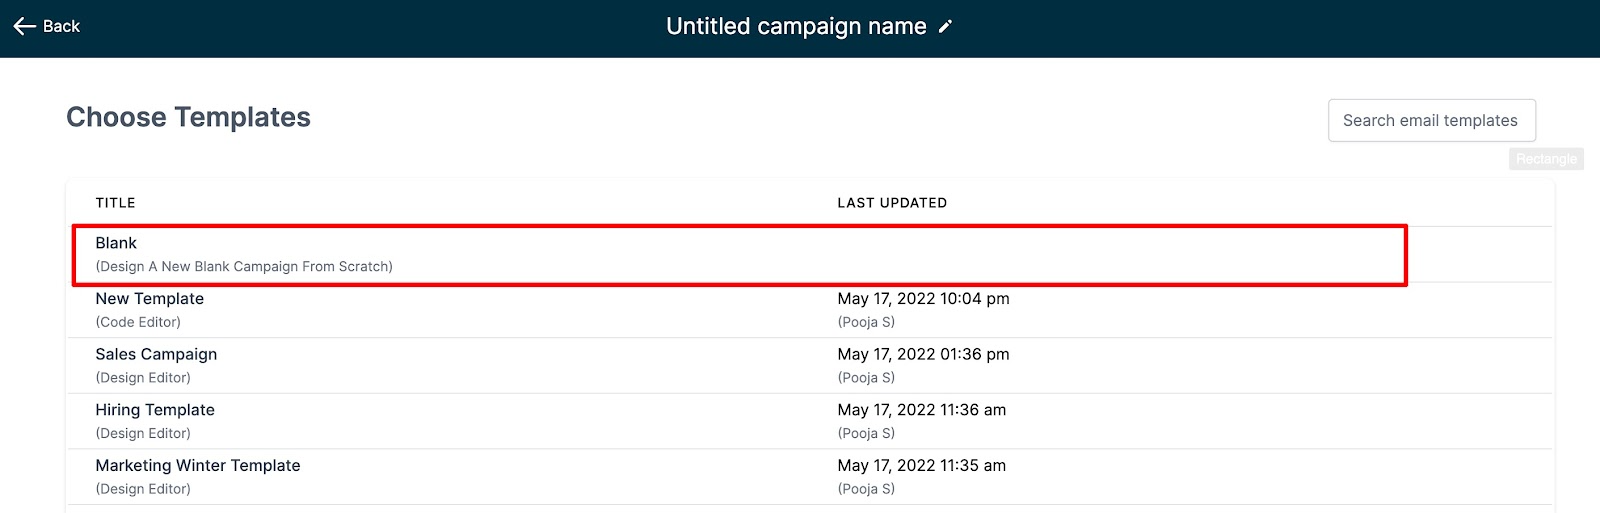Click the back arrow icon
Image resolution: width=1600 pixels, height=513 pixels.
point(24,26)
